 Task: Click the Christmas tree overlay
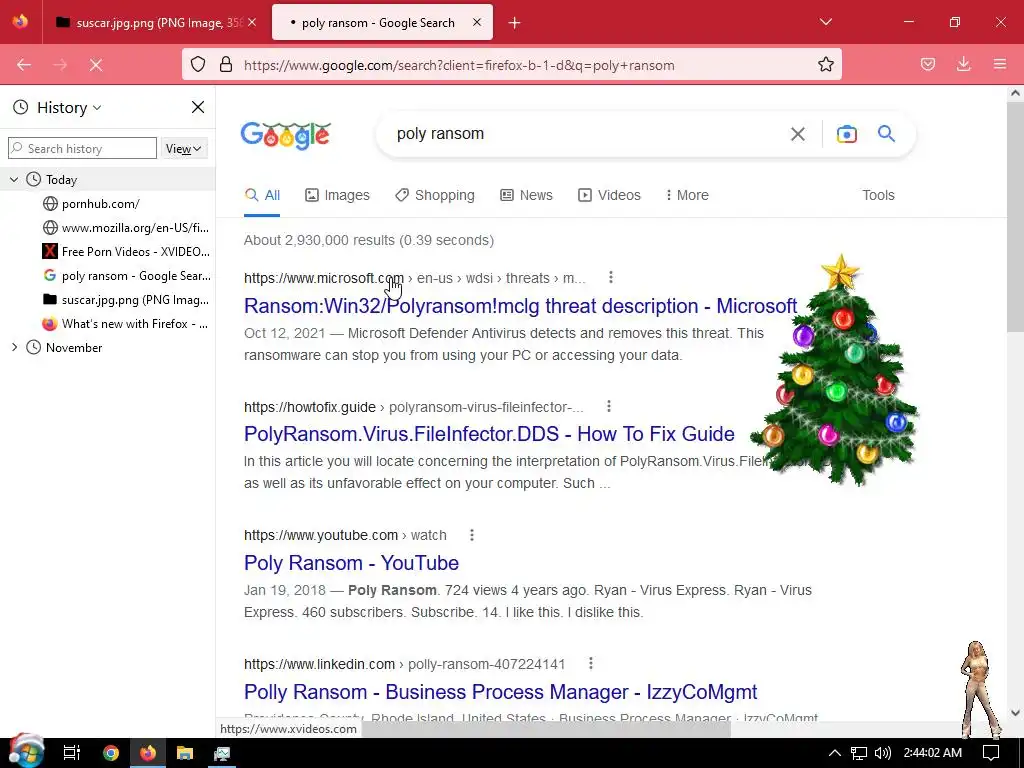coord(836,372)
